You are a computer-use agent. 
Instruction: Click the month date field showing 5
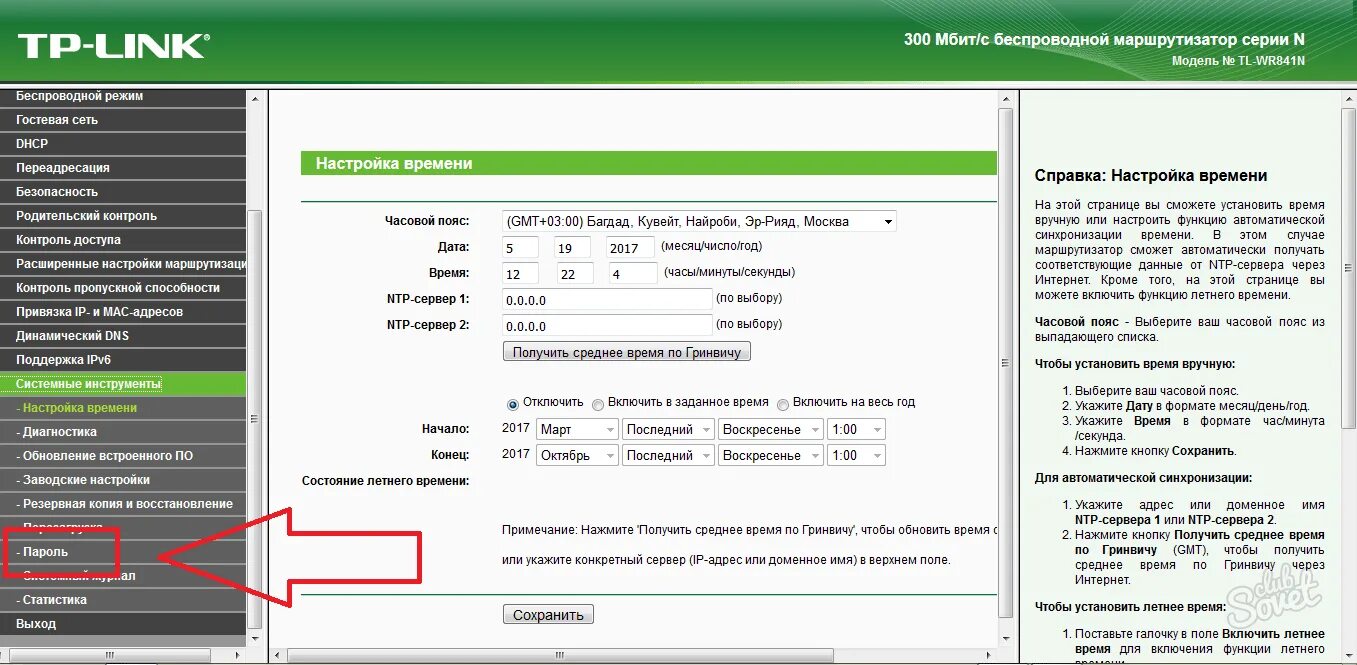click(520, 247)
